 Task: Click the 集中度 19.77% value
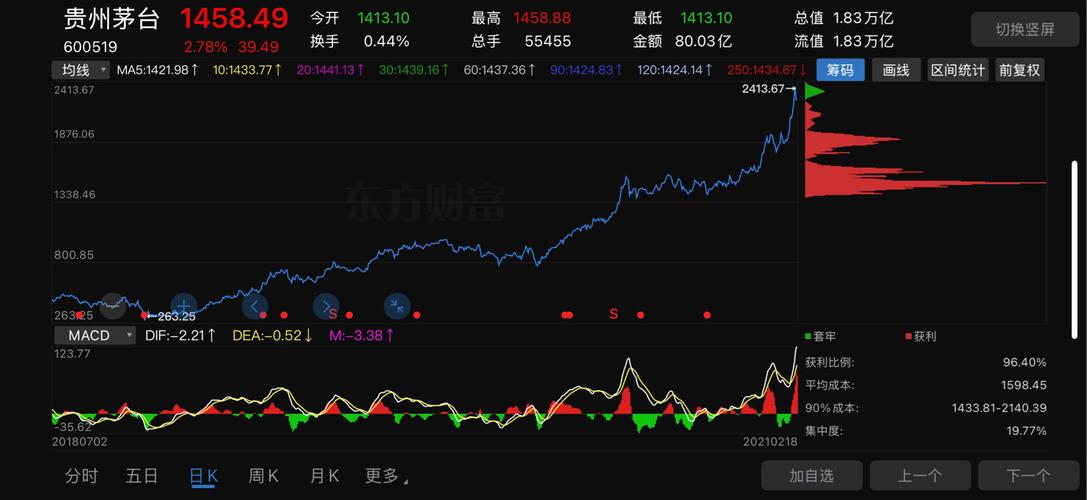point(1027,431)
